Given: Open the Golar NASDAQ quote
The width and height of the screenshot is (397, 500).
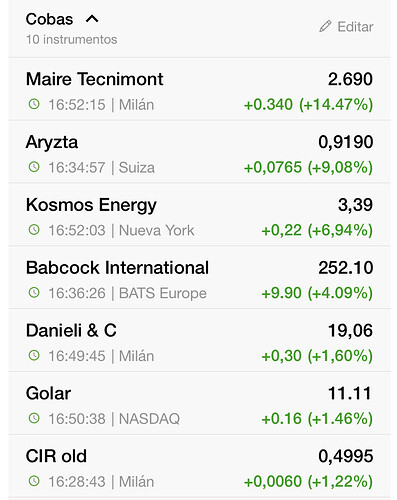Looking at the screenshot, I should 199,403.
